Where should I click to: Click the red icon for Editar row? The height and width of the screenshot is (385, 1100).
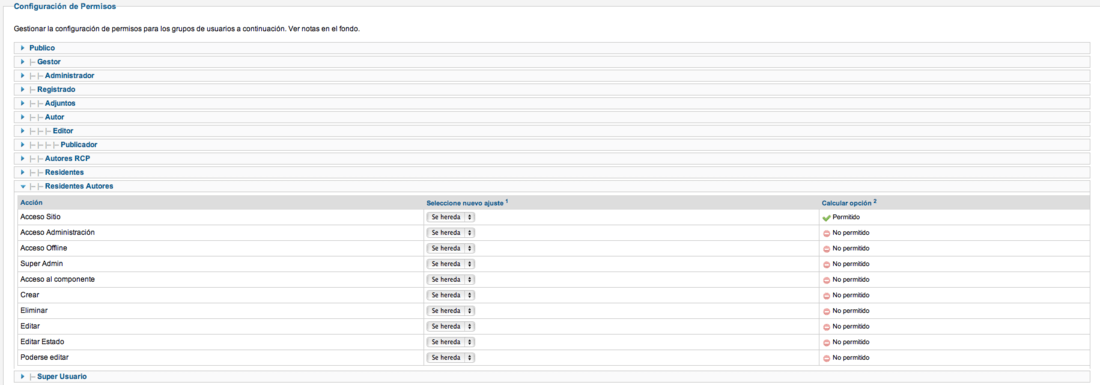coord(826,327)
